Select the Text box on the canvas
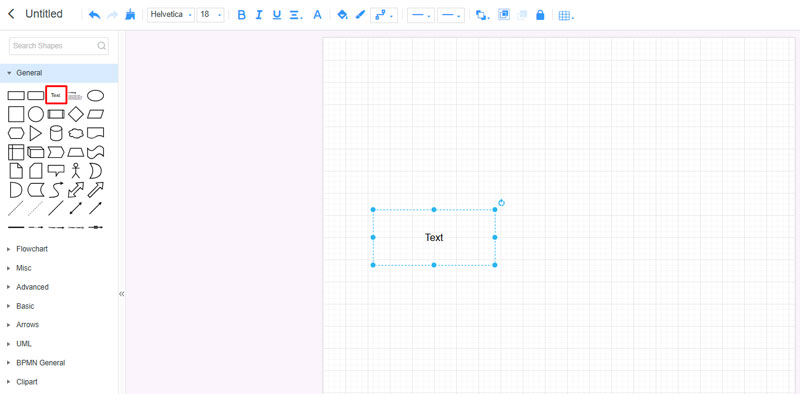Screen dimensions: 800x394 point(434,237)
